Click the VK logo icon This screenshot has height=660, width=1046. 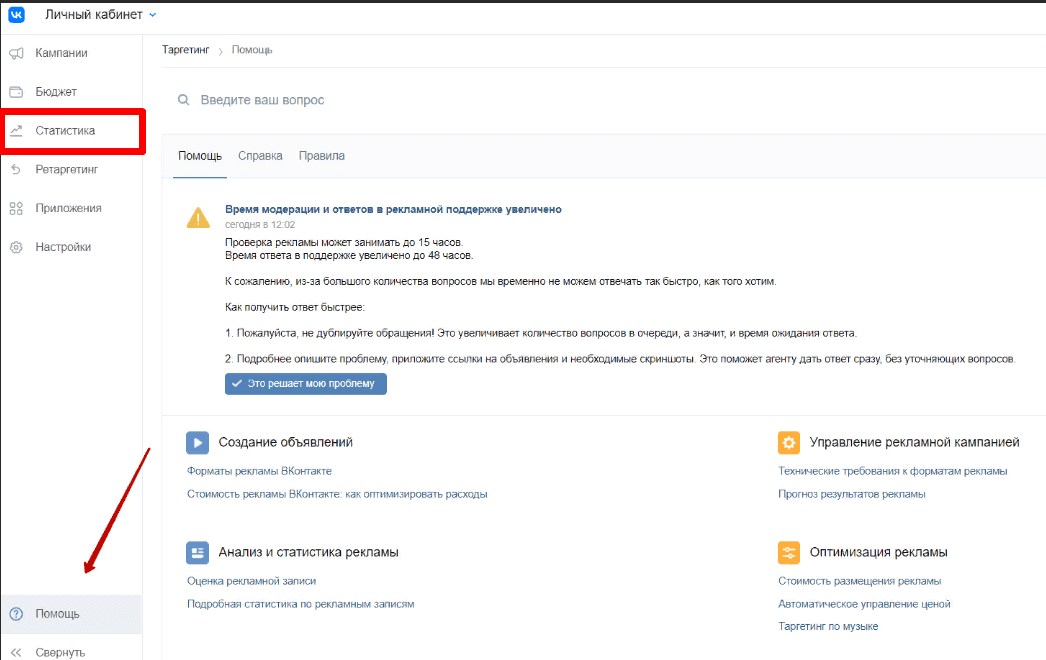pos(17,15)
